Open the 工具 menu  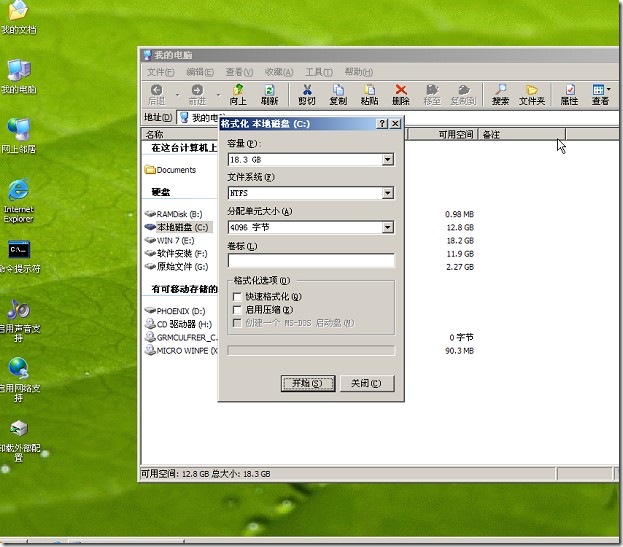(x=319, y=72)
